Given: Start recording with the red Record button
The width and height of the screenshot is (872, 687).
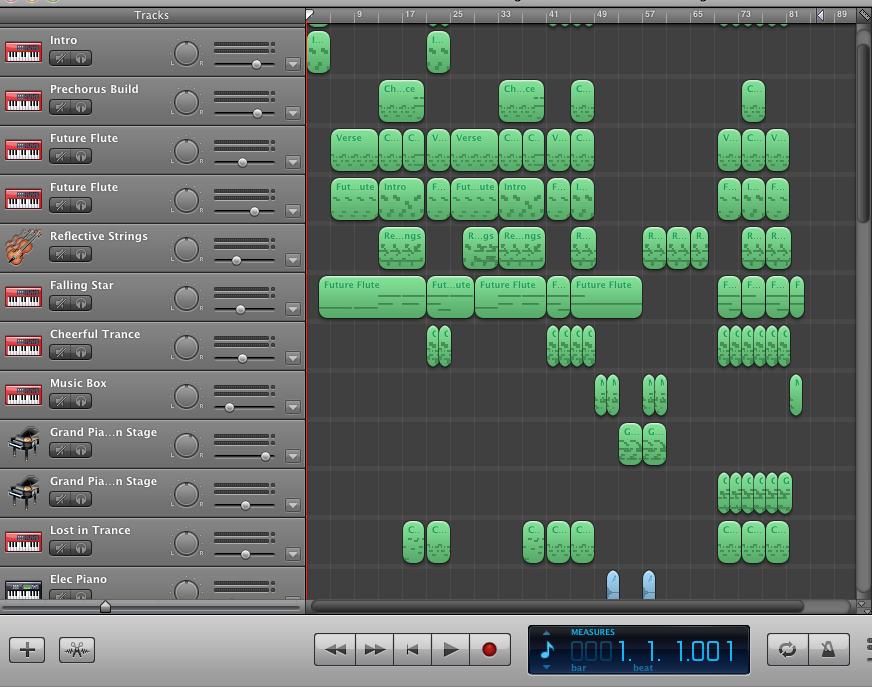Looking at the screenshot, I should [x=489, y=649].
